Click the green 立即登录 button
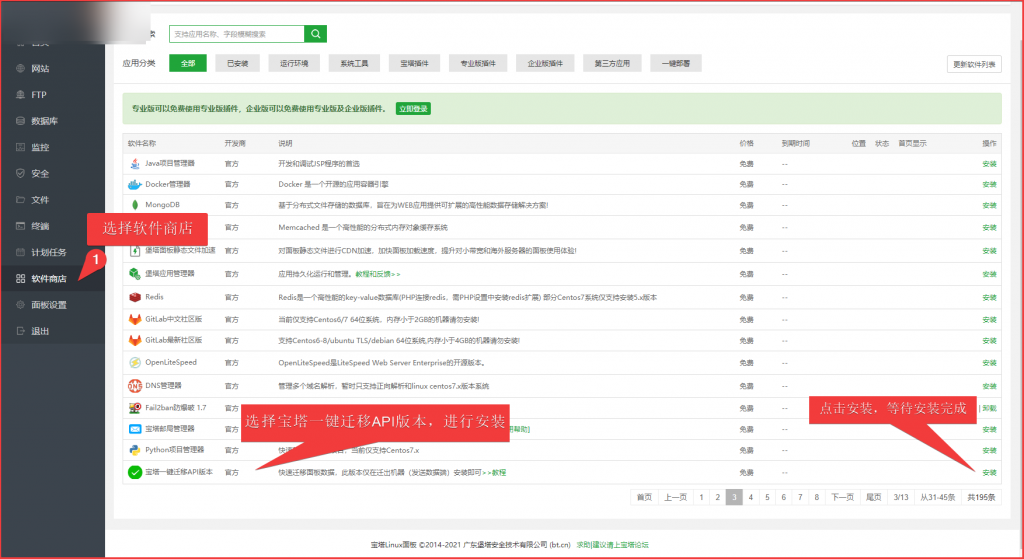 pyautogui.click(x=413, y=109)
